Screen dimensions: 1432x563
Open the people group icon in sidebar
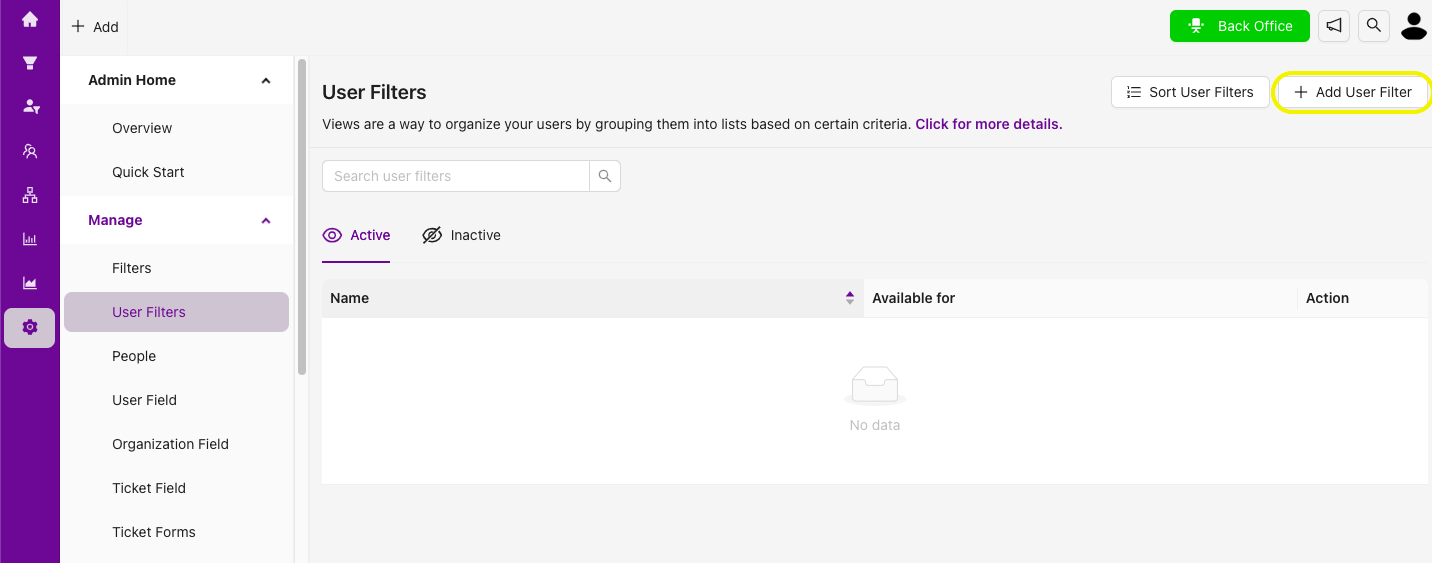pyautogui.click(x=30, y=151)
